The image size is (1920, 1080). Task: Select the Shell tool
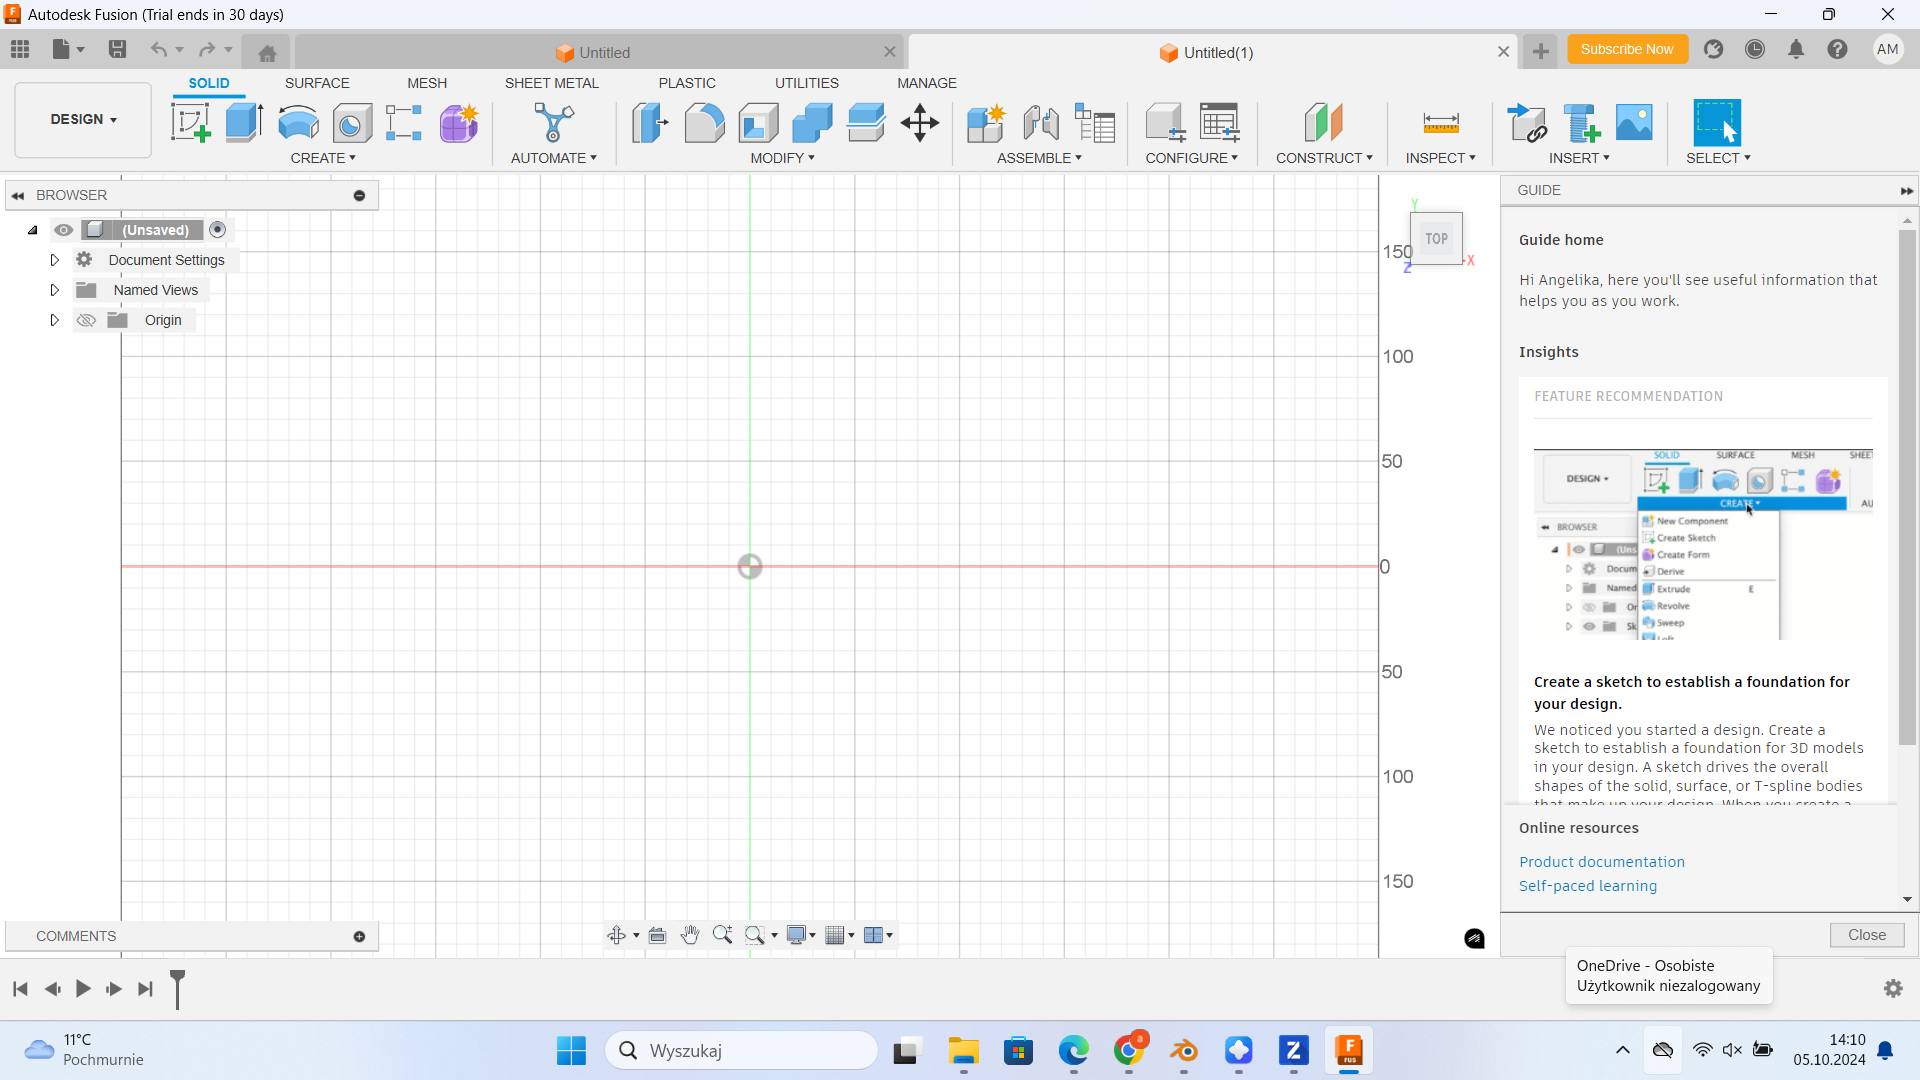pyautogui.click(x=758, y=123)
